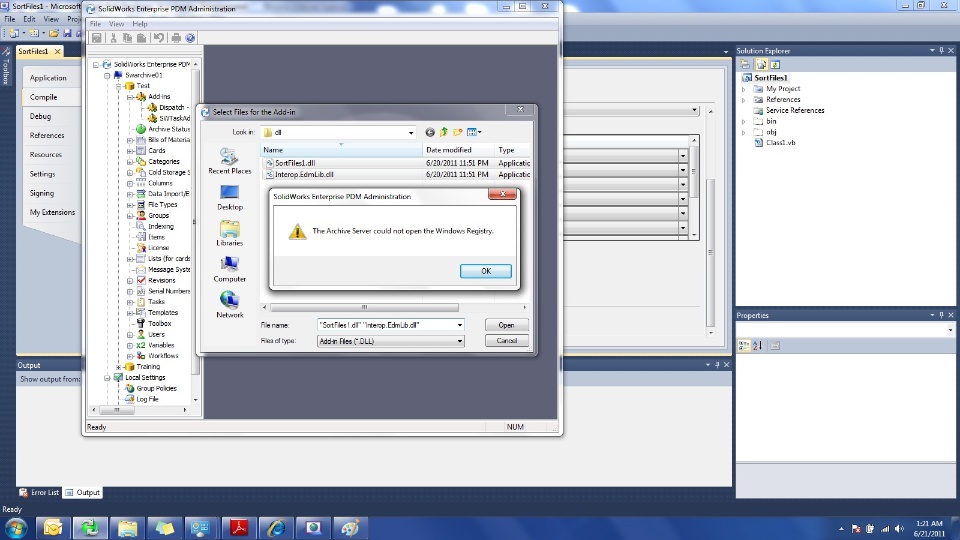Open Computer in the file dialog sidebar
Screen dimensions: 960x540
tap(230, 269)
